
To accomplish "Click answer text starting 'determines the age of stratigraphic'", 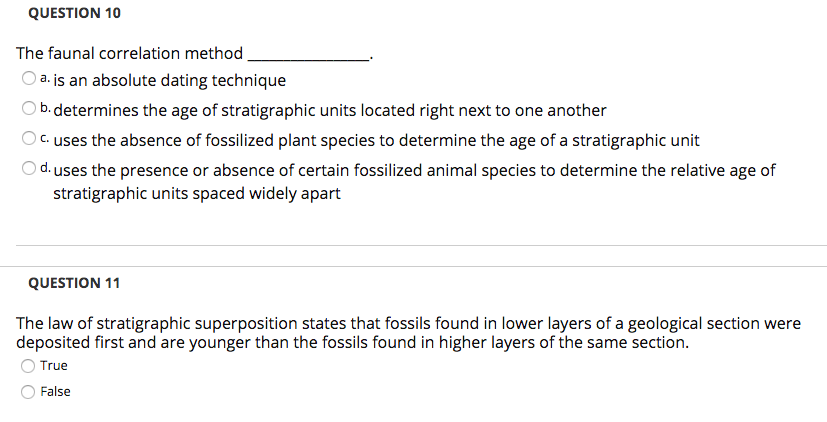I will coord(330,111).
